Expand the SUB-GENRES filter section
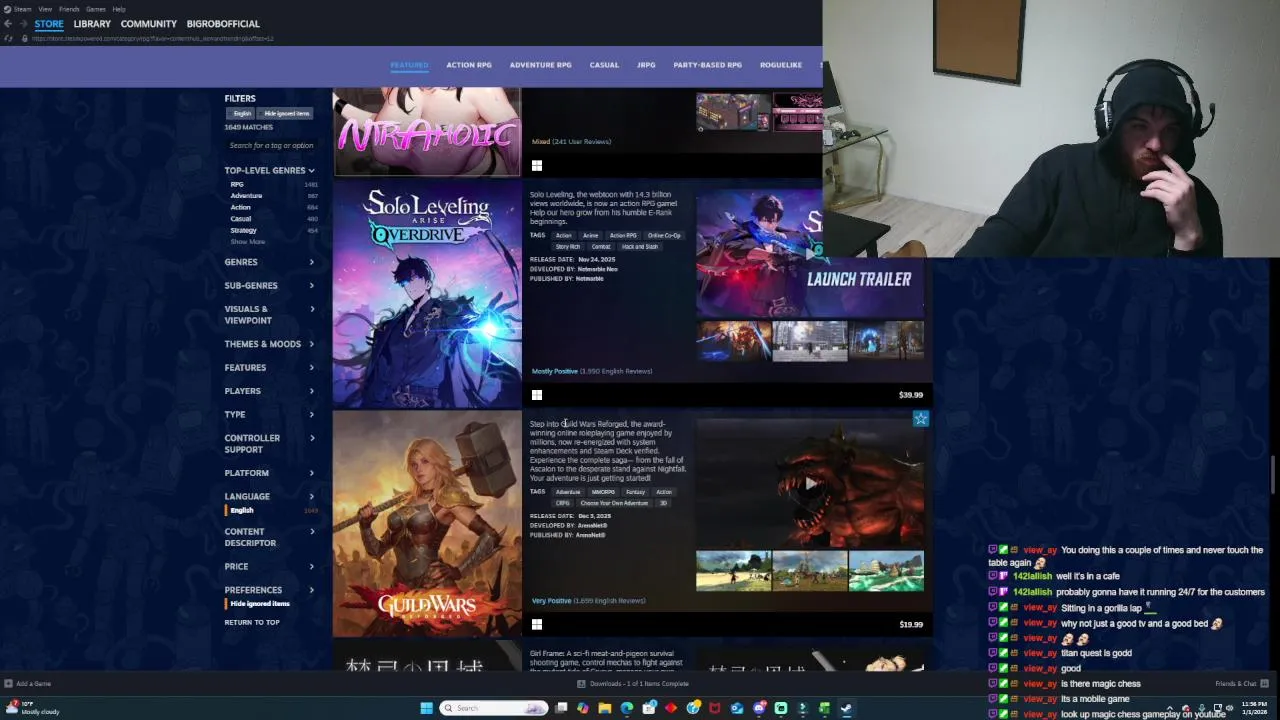This screenshot has width=1280, height=720. tap(270, 286)
